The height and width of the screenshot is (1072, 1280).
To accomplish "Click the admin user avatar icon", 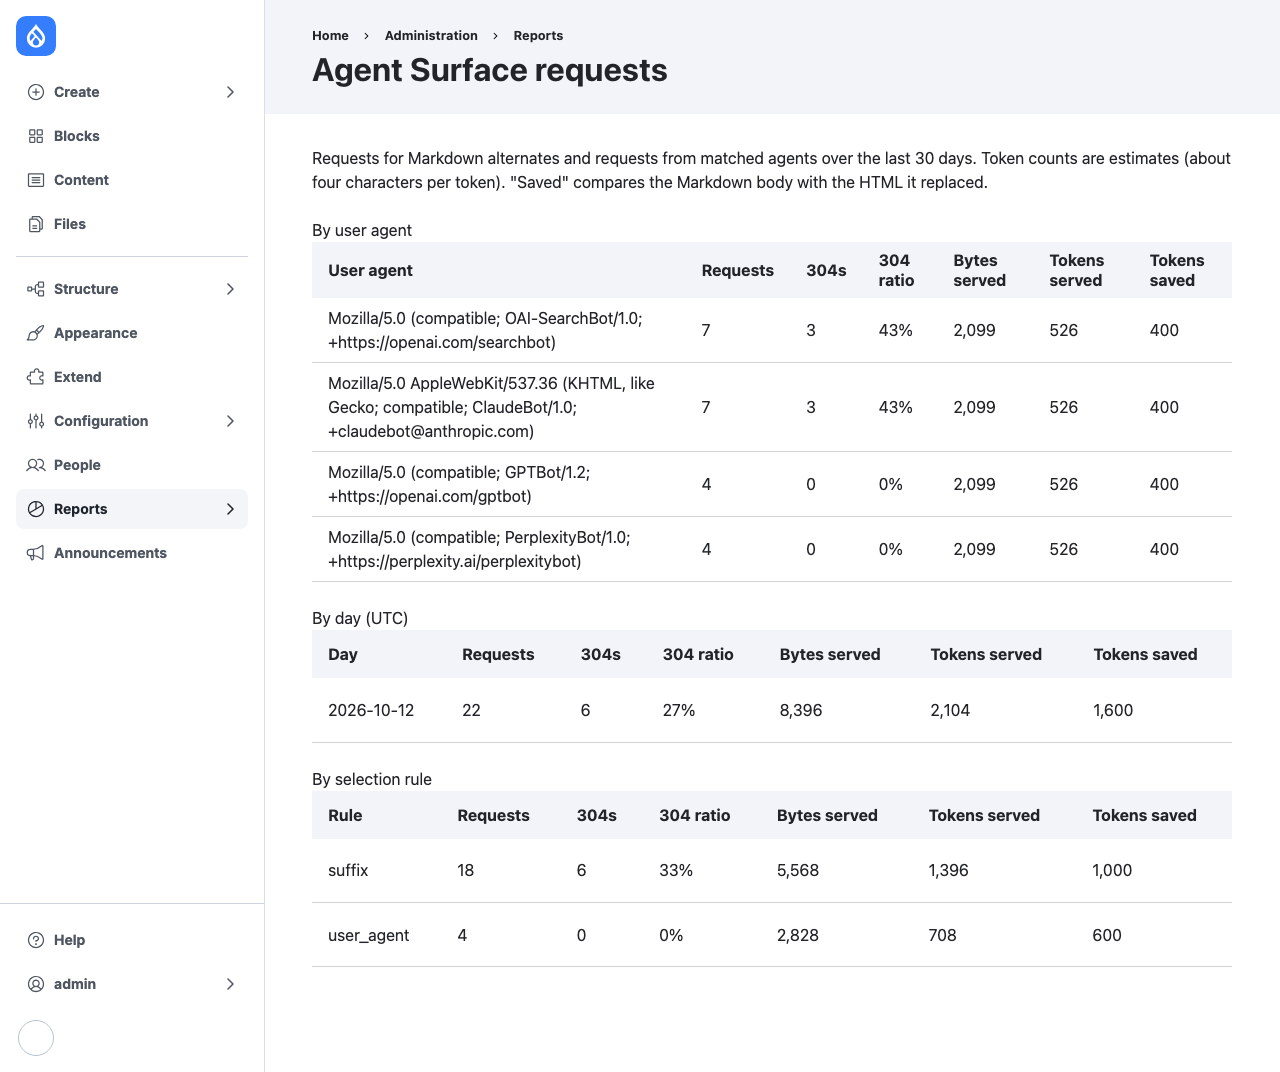I will coord(36,984).
